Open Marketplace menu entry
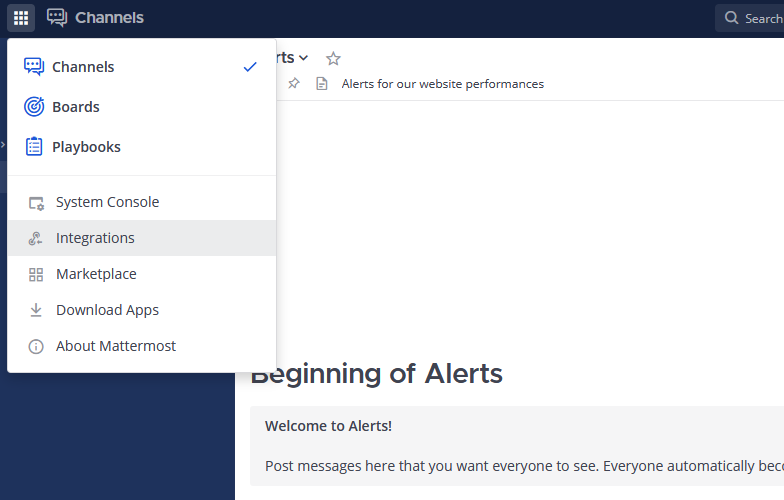 pyautogui.click(x=142, y=274)
